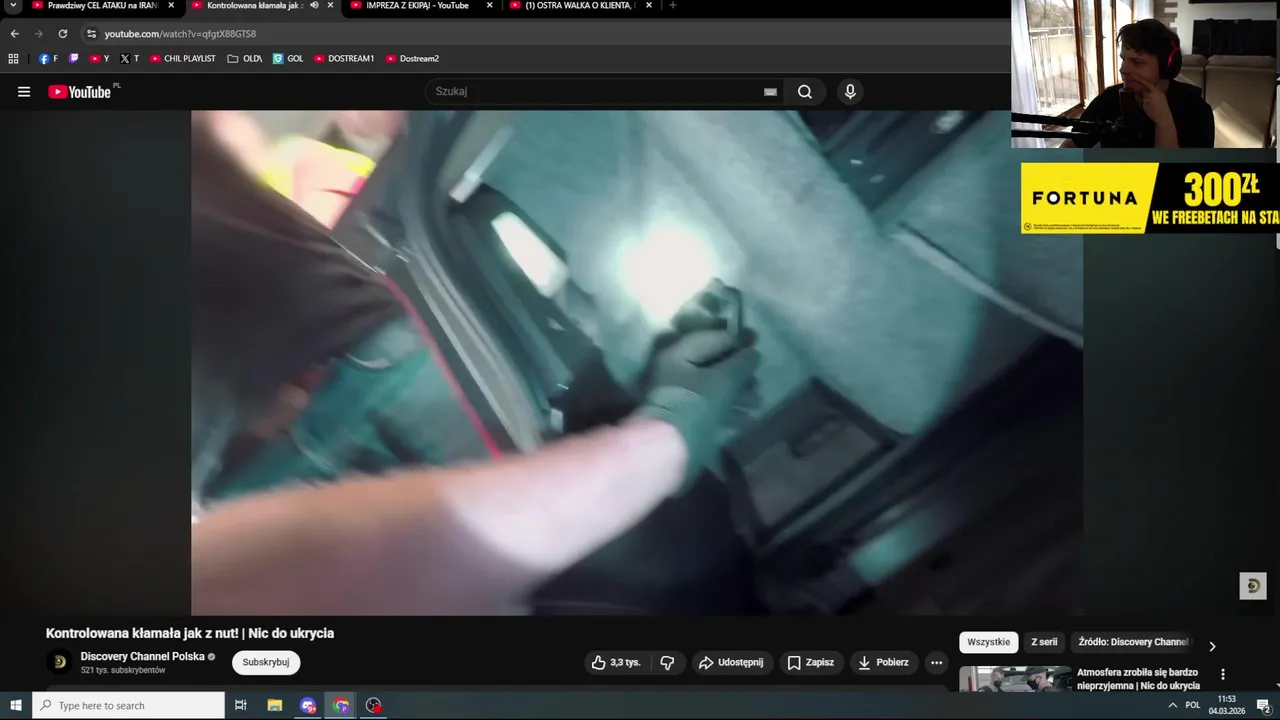Open the YouTube 'Y' bookmark
This screenshot has width=1280, height=720.
click(x=99, y=58)
